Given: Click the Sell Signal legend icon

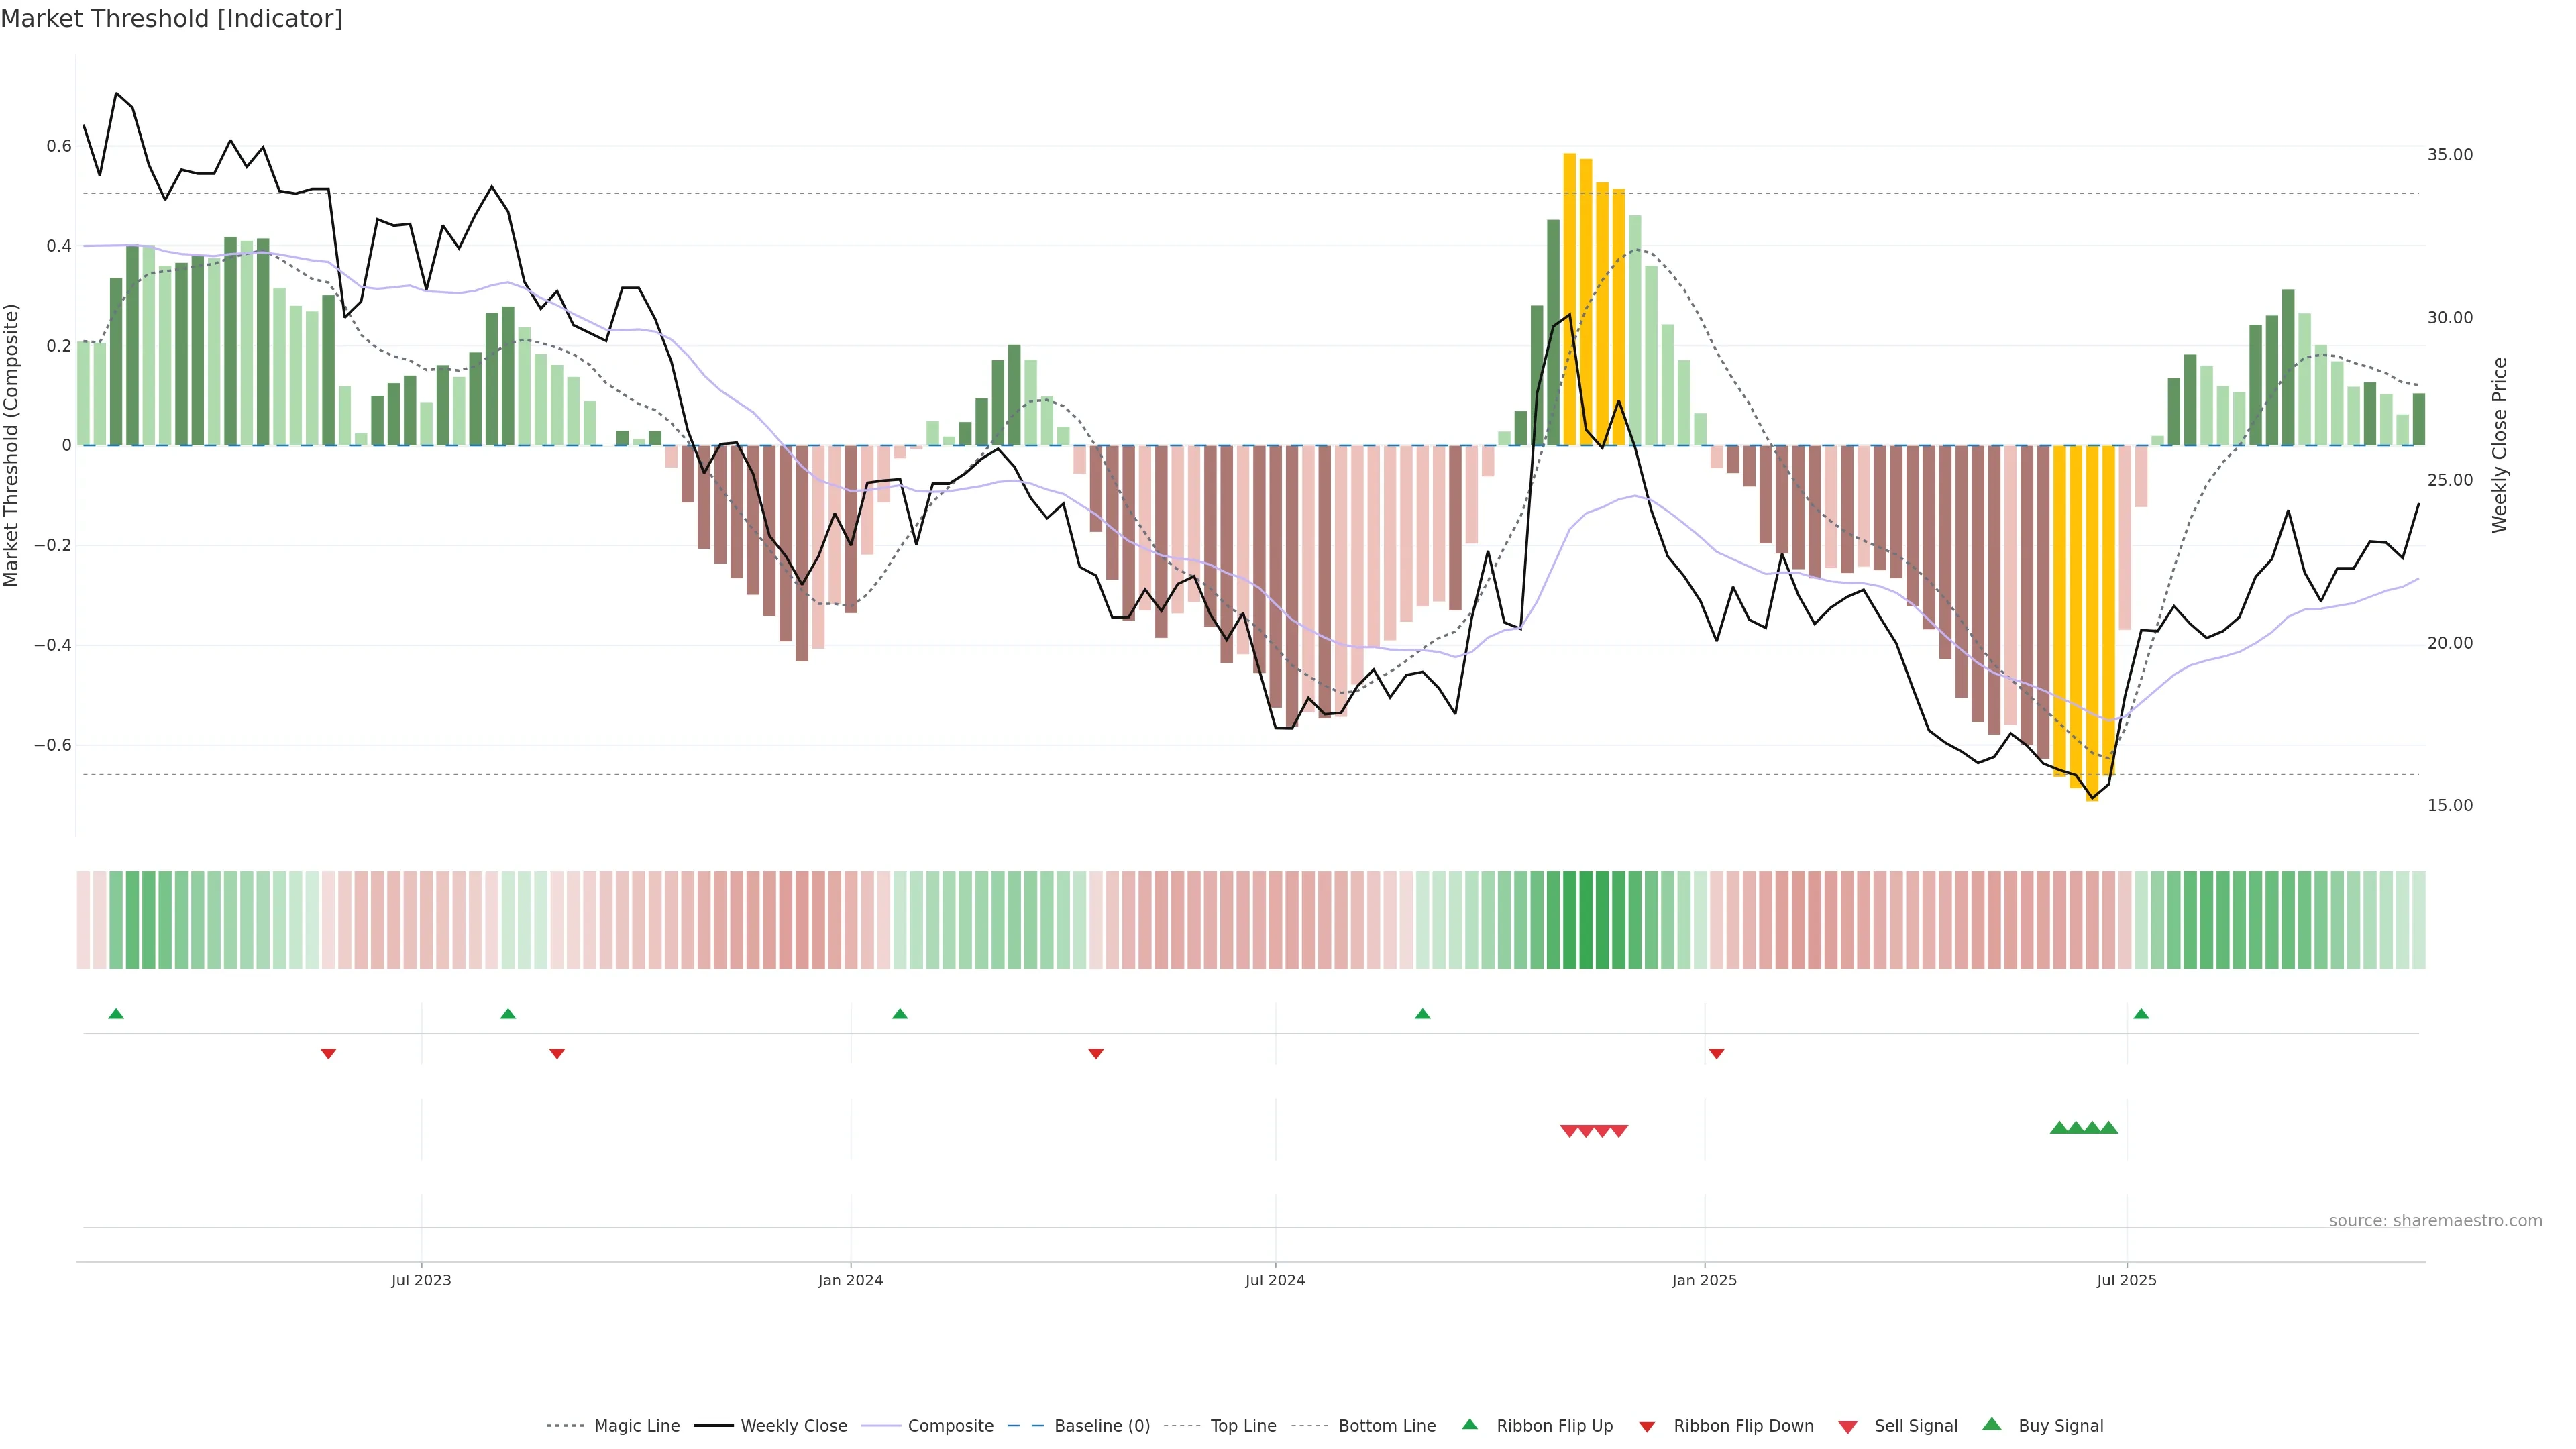Looking at the screenshot, I should click(x=1847, y=1427).
